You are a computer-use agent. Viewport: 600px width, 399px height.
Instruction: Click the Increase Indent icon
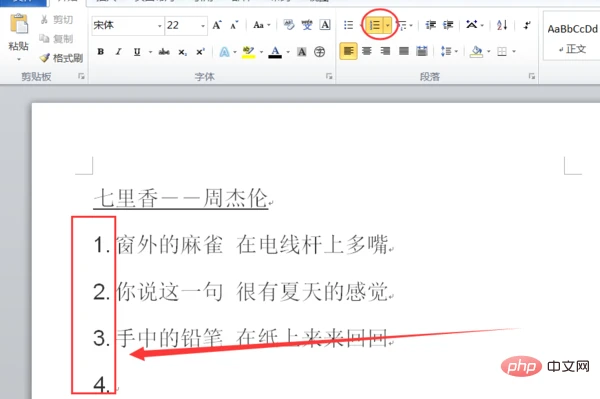pos(448,25)
